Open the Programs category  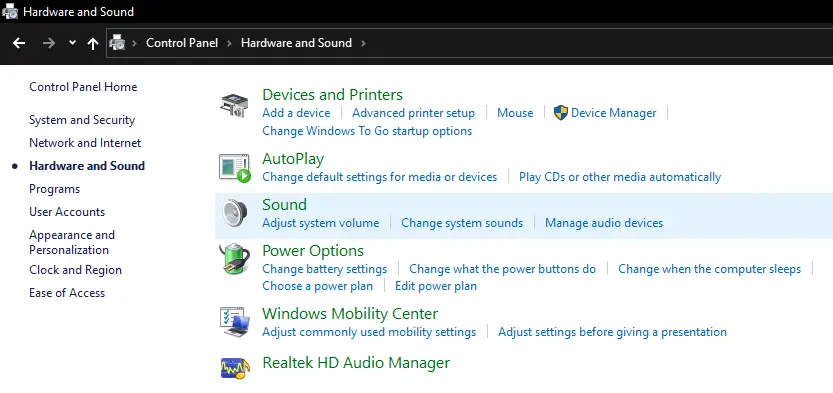point(54,189)
